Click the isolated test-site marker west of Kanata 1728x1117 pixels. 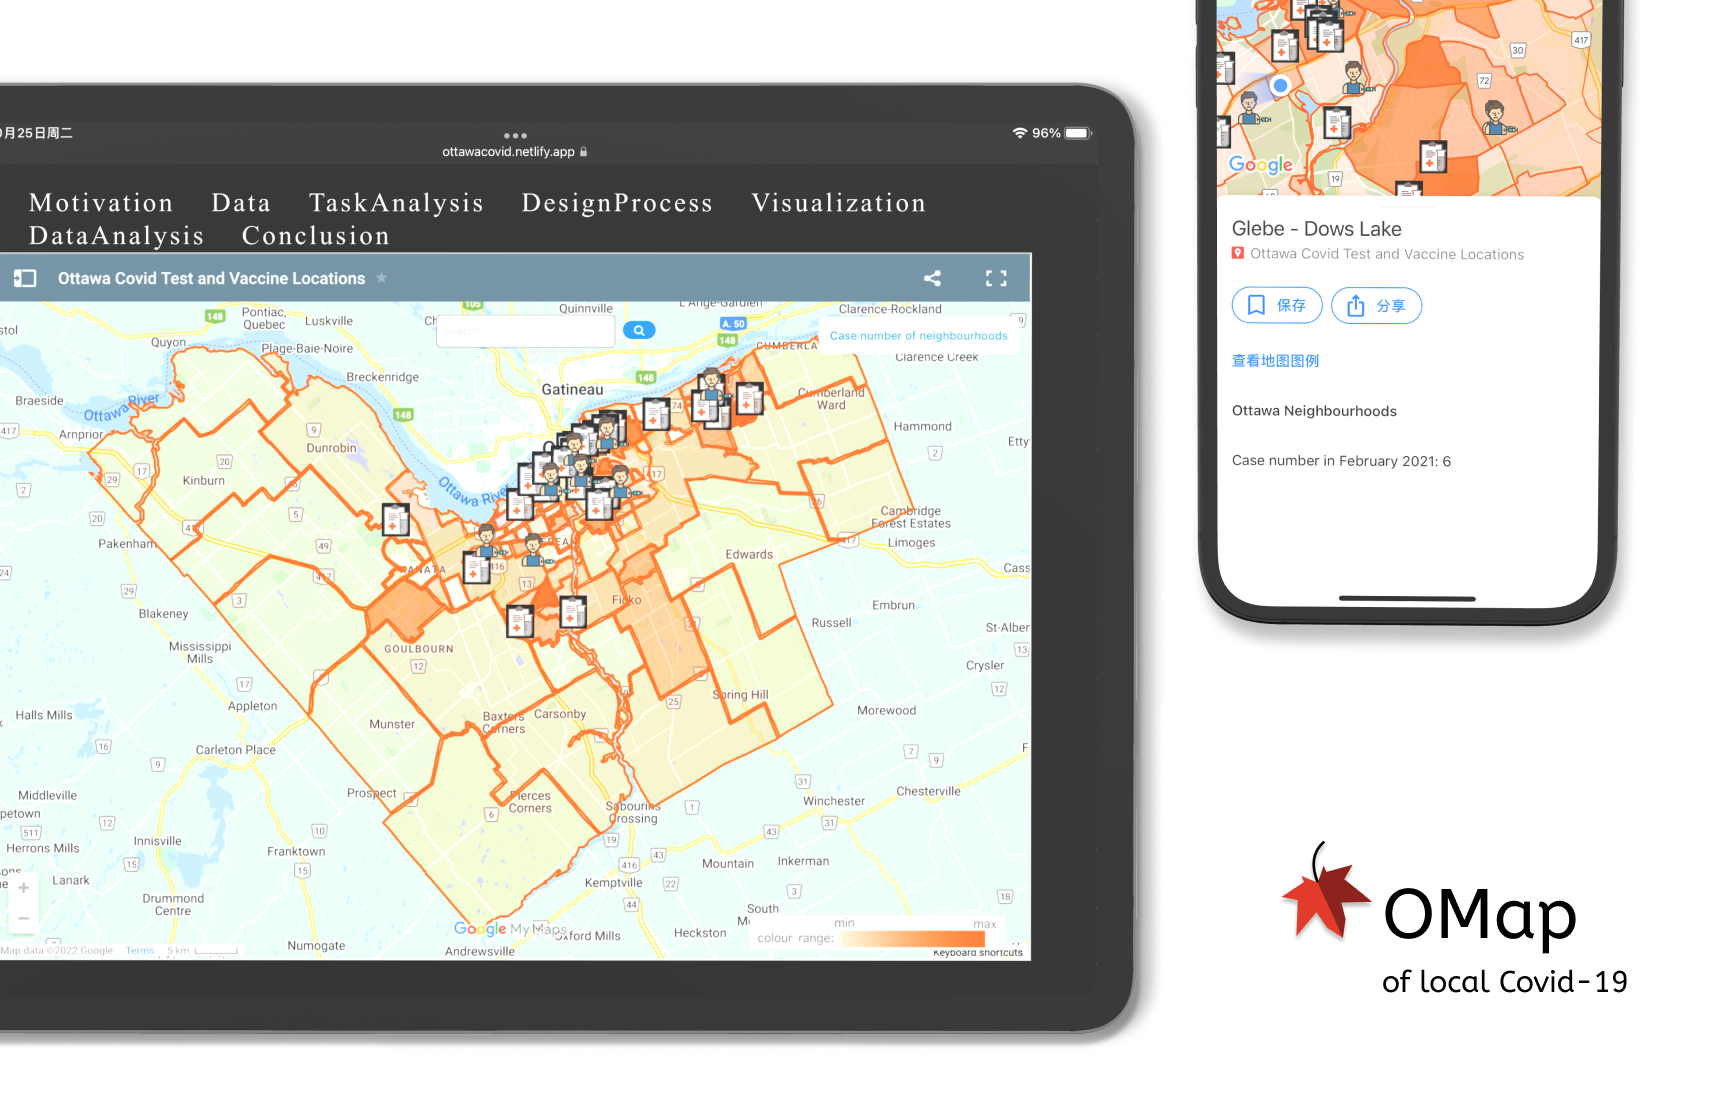click(396, 520)
